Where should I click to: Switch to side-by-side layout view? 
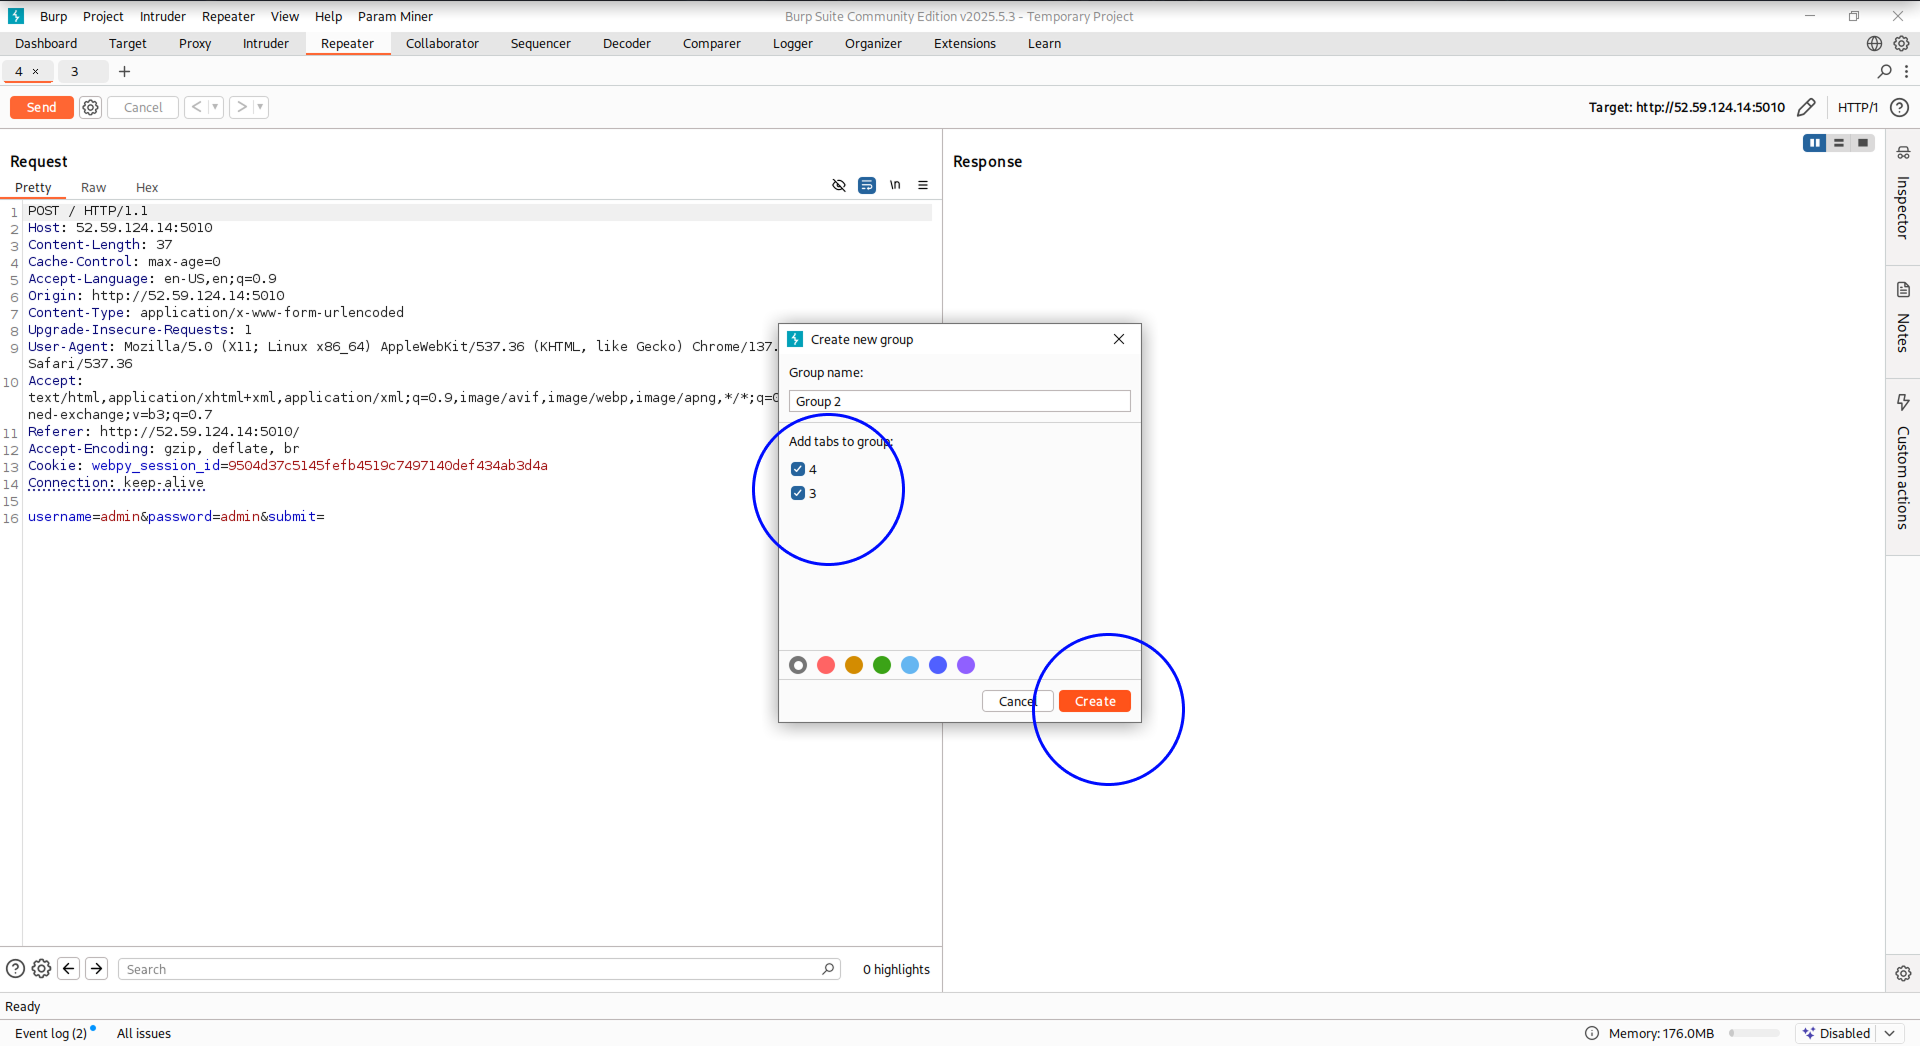pyautogui.click(x=1814, y=143)
